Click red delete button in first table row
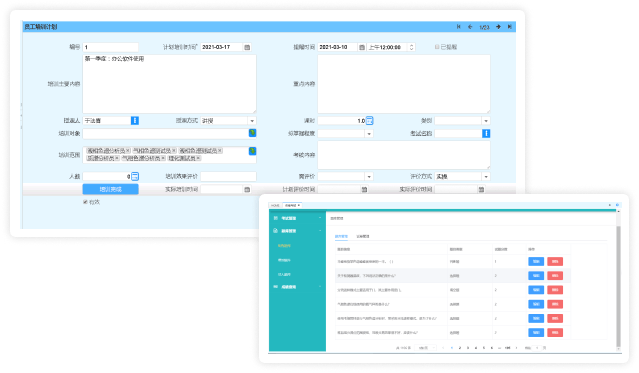Screen dimensions: 639x373 [555, 262]
